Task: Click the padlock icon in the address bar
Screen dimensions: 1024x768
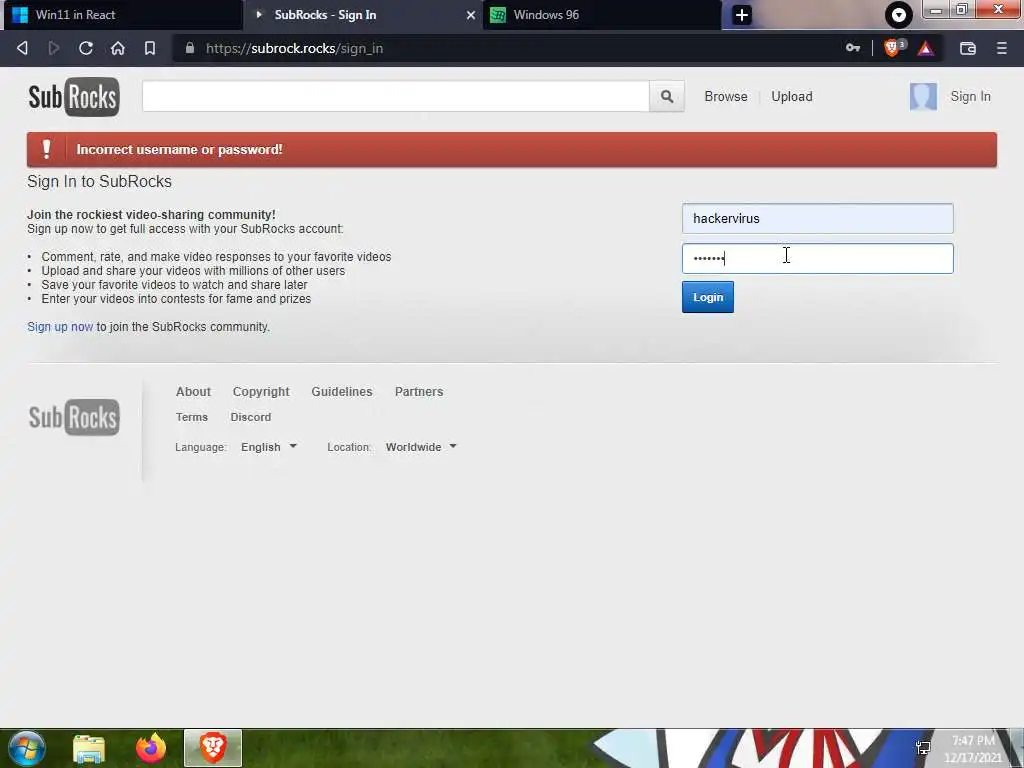Action: [x=189, y=48]
